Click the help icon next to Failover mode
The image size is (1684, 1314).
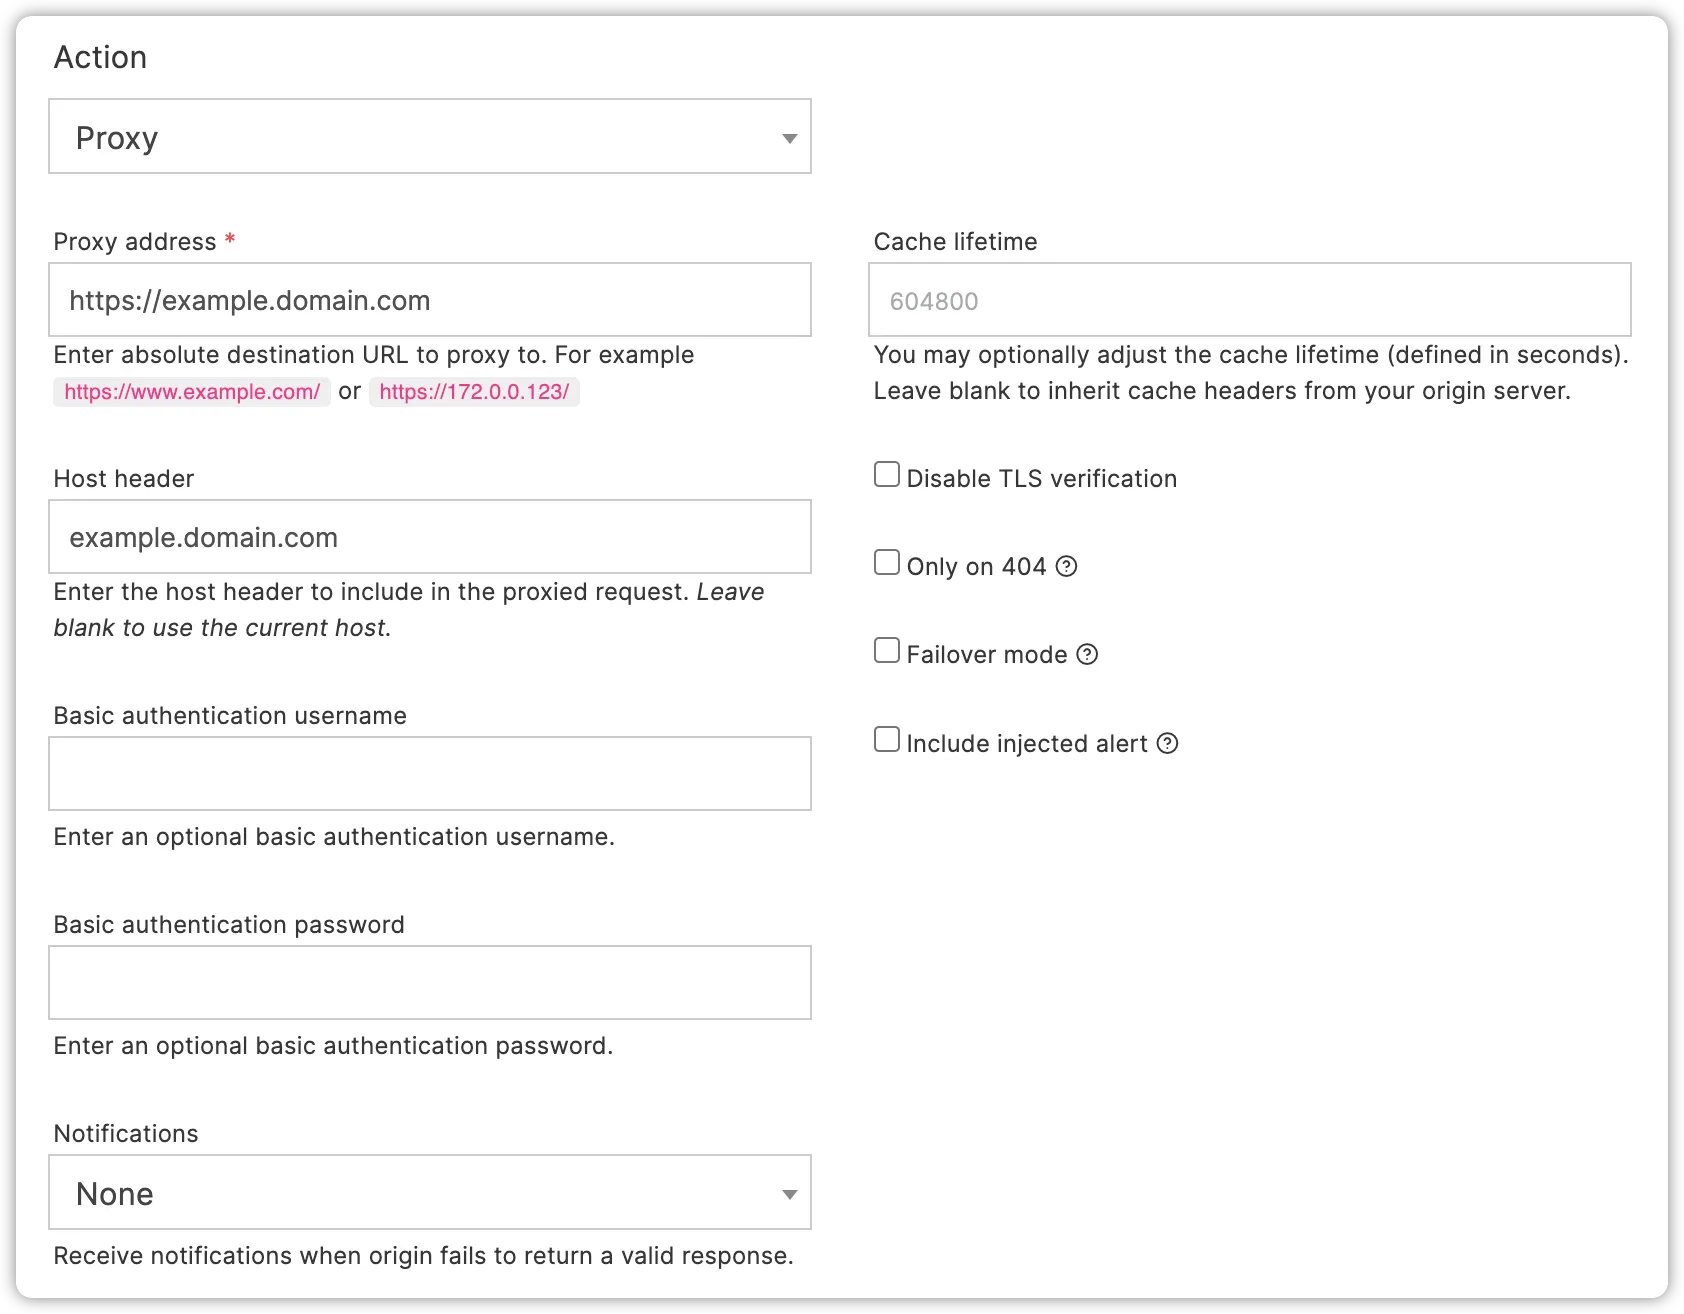coord(1086,654)
